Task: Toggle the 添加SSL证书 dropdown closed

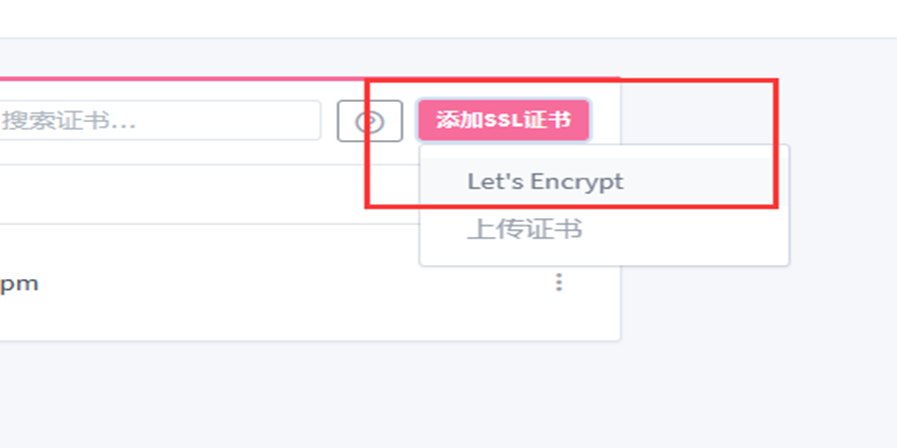Action: click(x=503, y=120)
